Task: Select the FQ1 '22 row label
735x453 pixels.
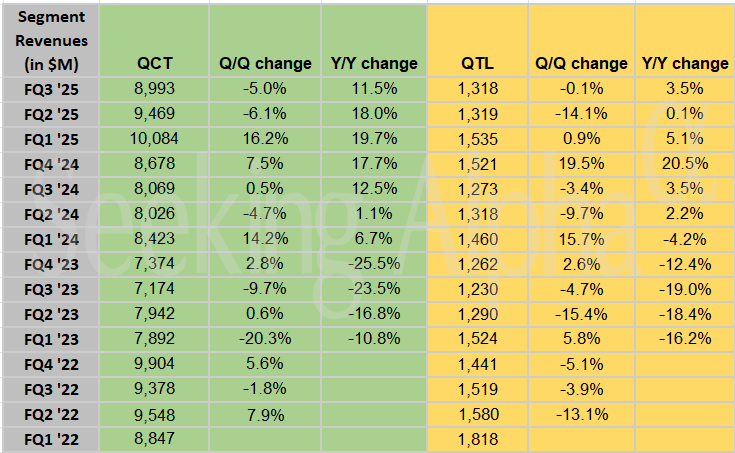Action: (50, 437)
